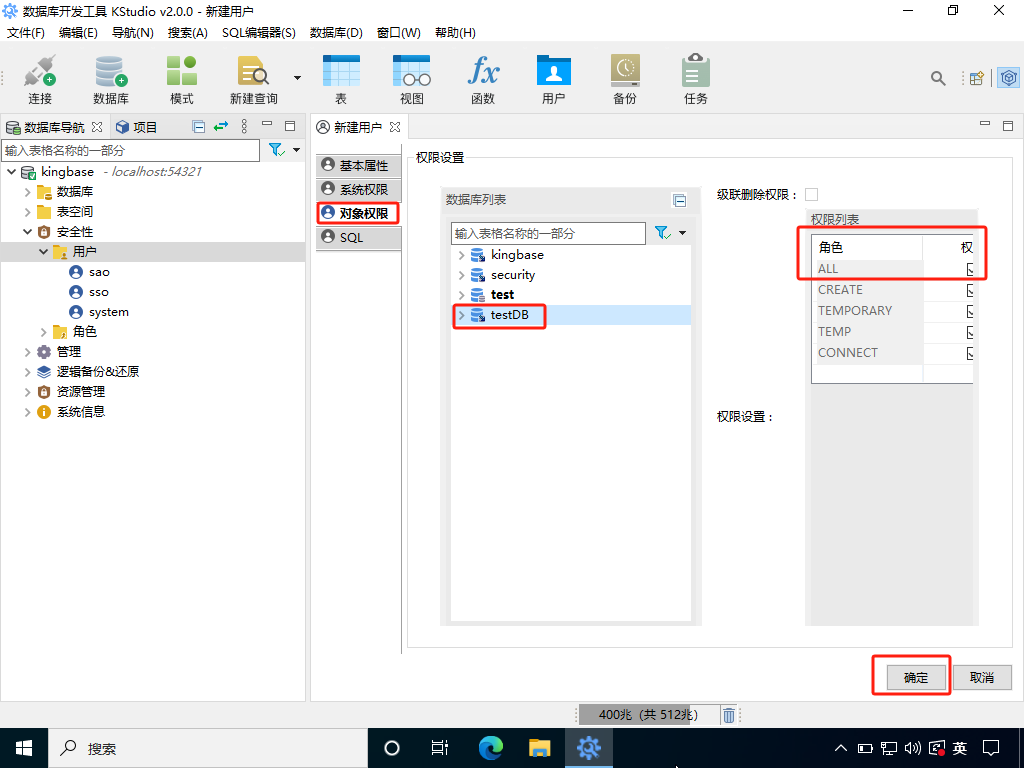The width and height of the screenshot is (1024, 768).
Task: Collapse the 用户 folder in navigator
Action: click(43, 251)
